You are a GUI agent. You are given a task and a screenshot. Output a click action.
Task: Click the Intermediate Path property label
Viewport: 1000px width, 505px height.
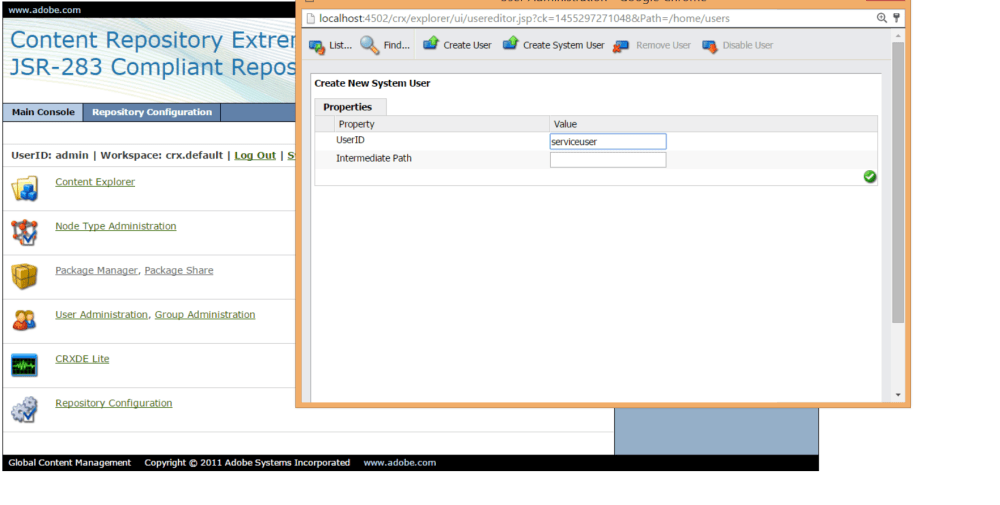click(x=374, y=158)
